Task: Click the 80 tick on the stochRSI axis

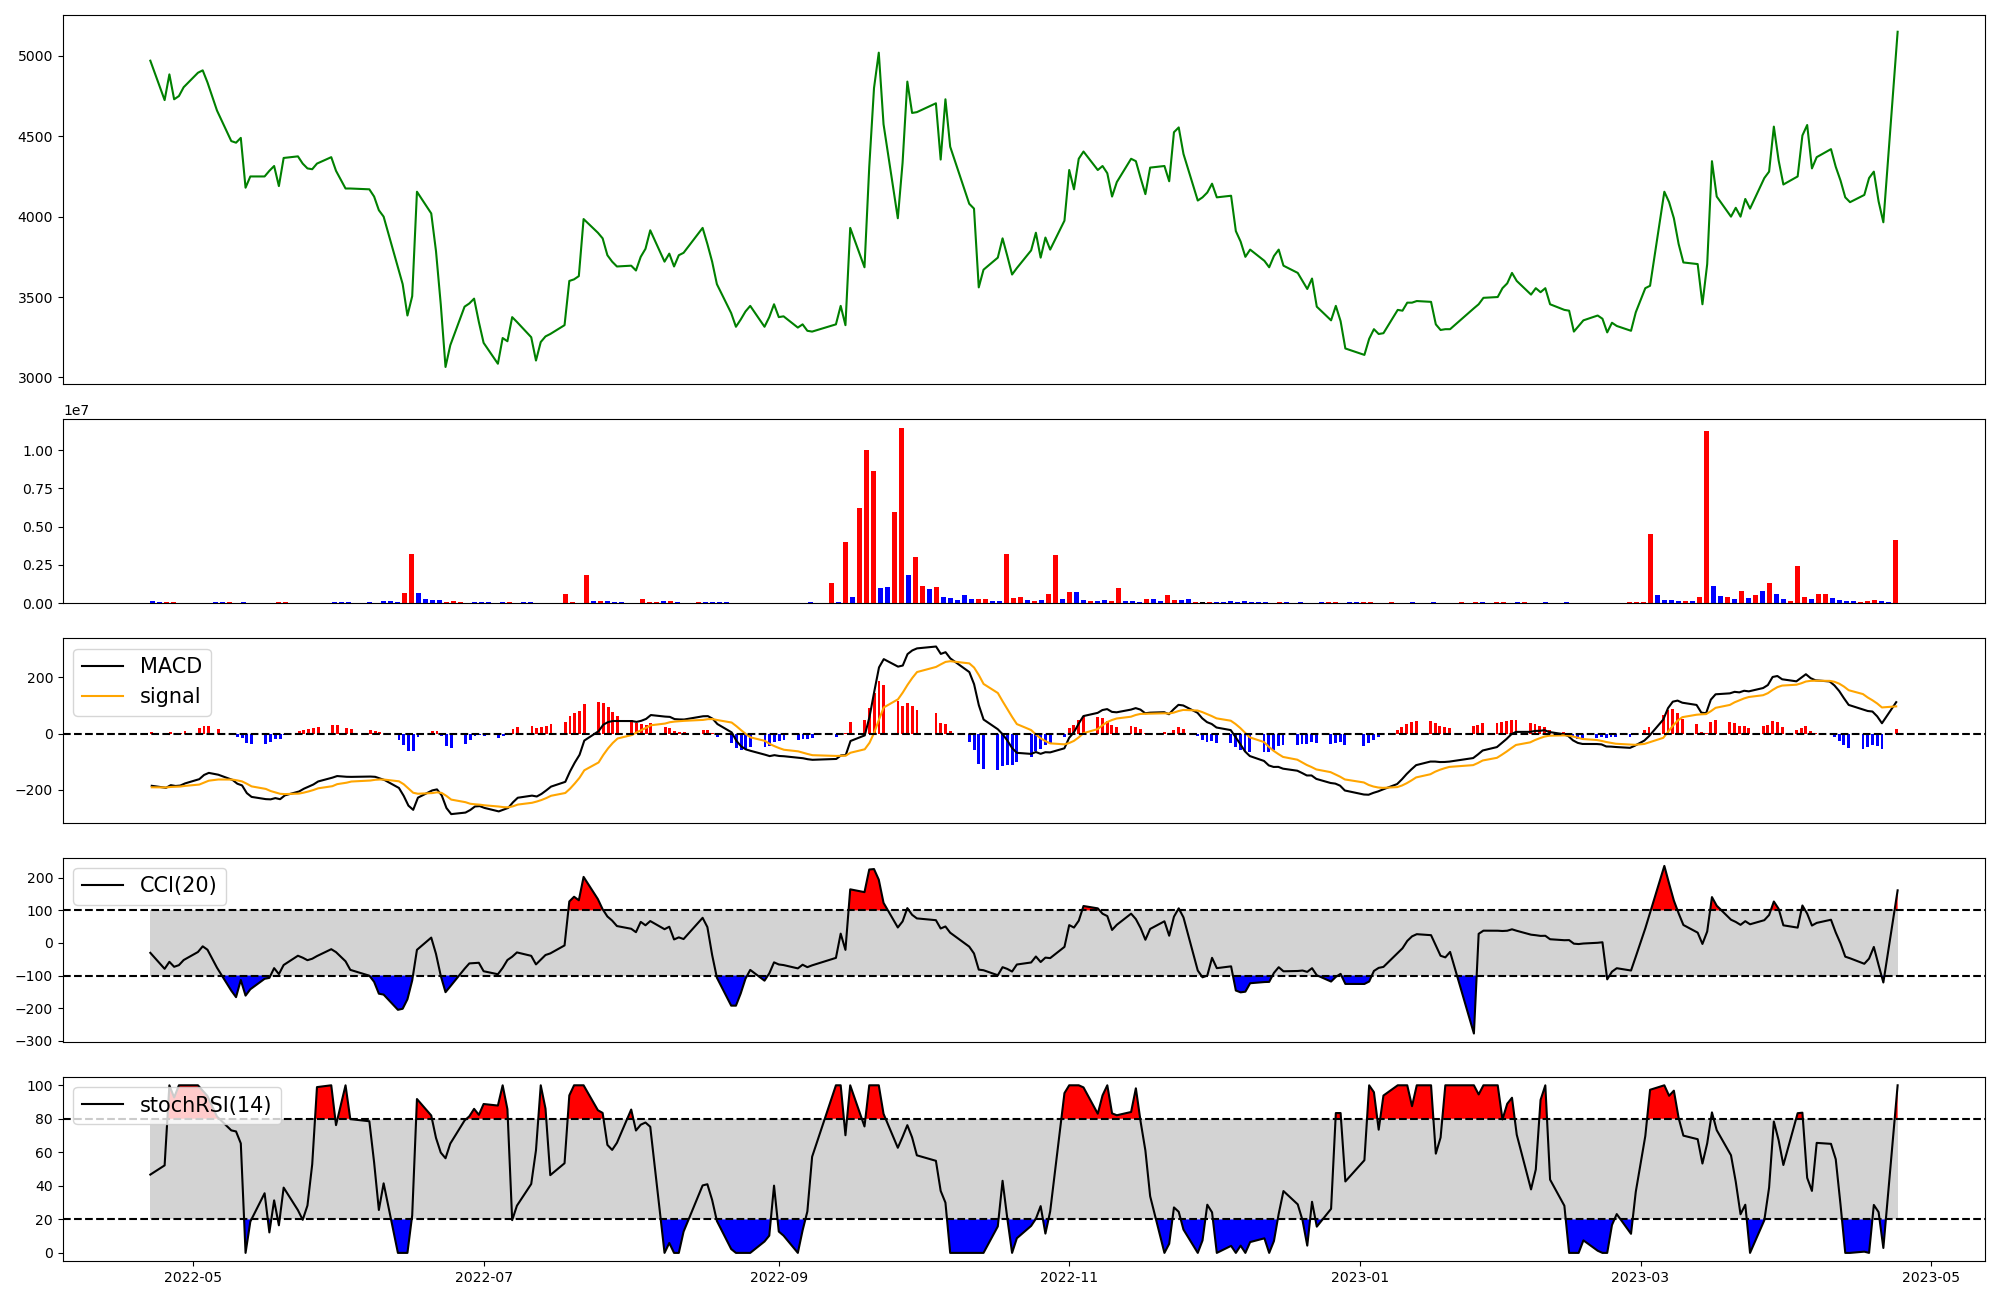Action: [x=44, y=1119]
